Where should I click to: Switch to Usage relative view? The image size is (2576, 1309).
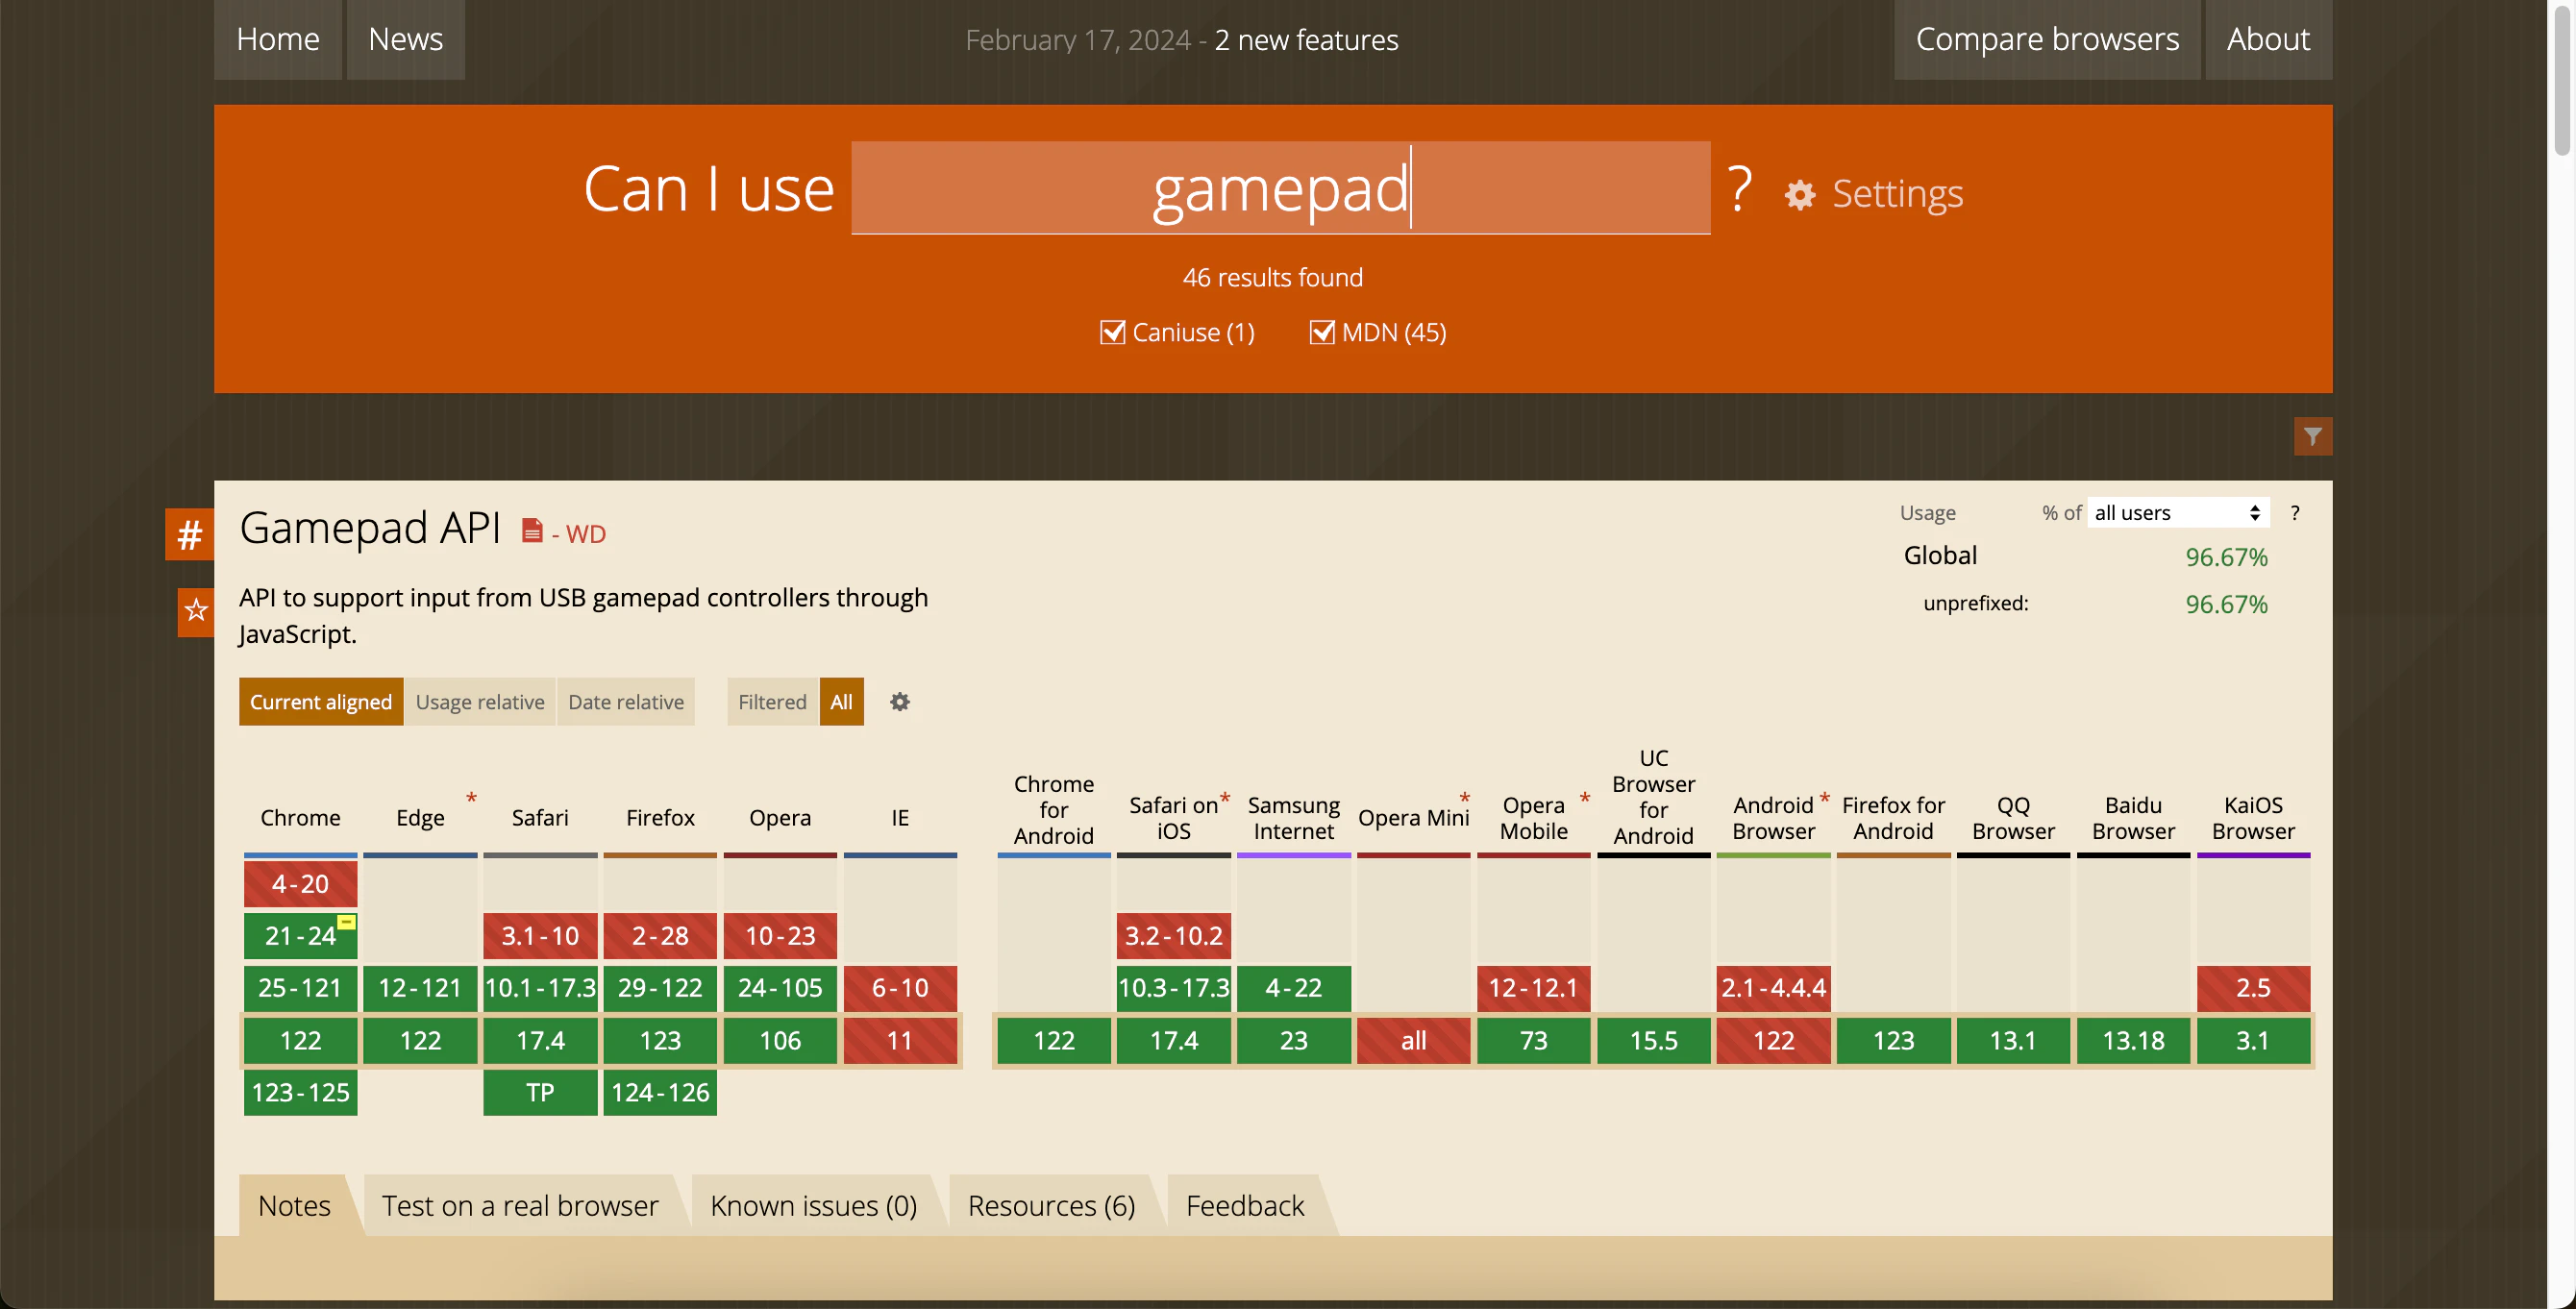[480, 702]
